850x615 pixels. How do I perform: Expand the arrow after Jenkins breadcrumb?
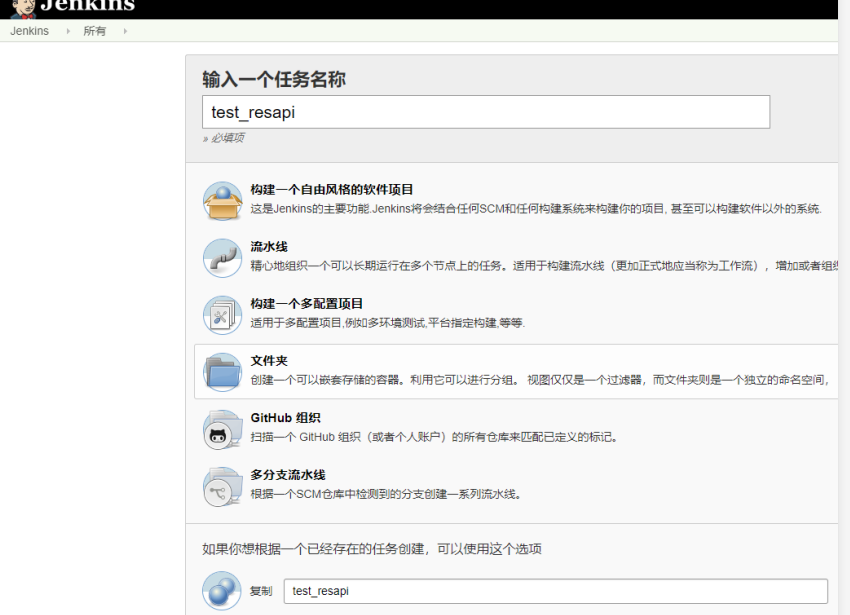point(68,31)
